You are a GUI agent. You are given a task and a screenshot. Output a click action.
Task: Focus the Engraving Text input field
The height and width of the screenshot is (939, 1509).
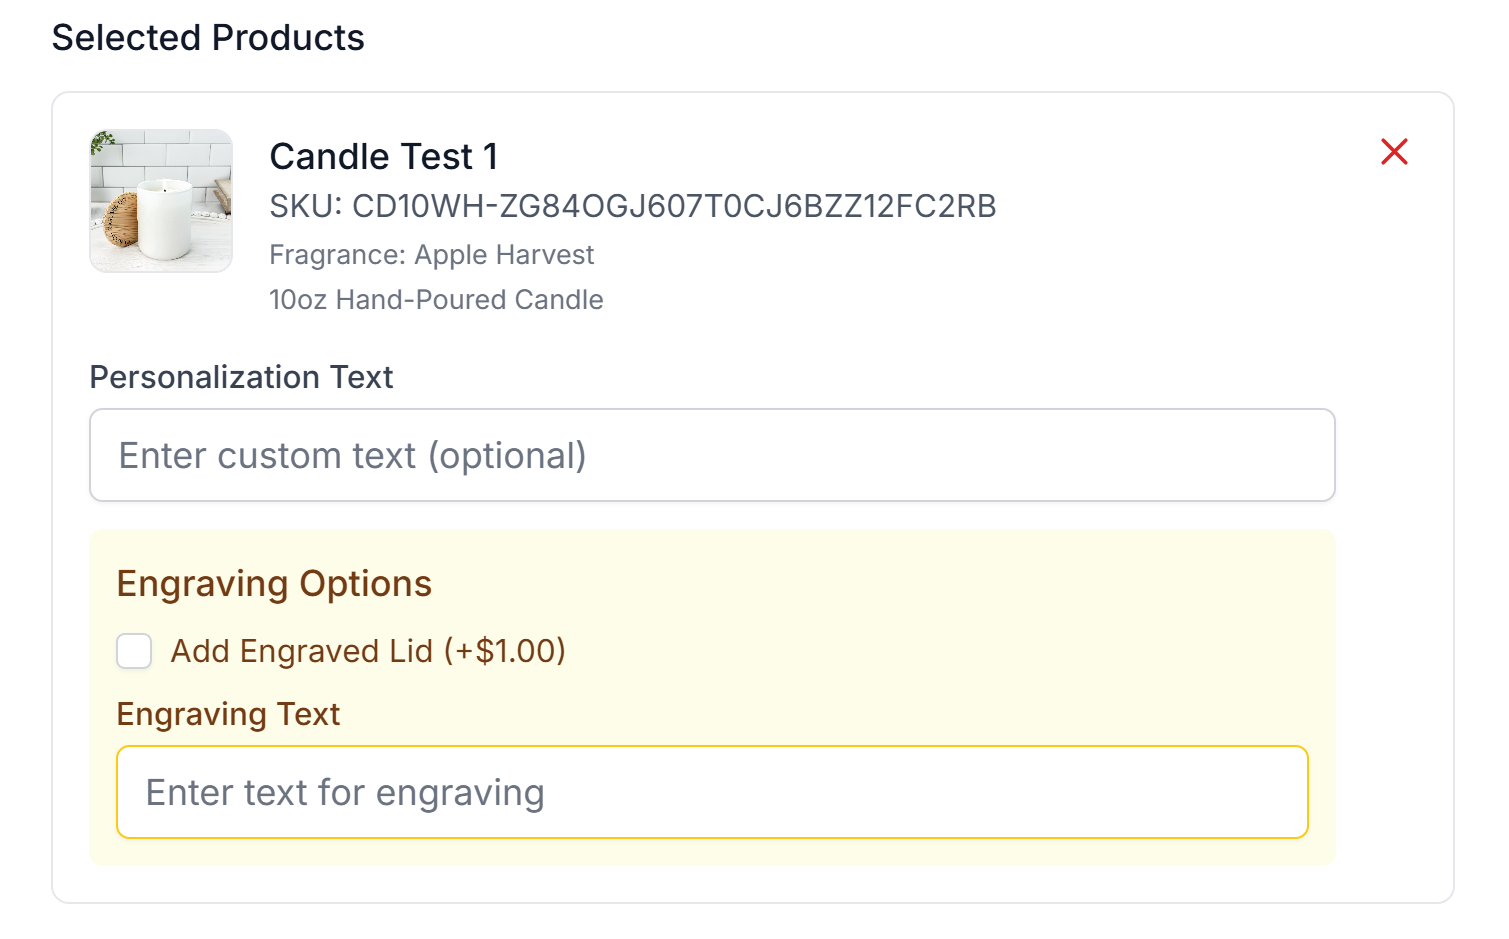point(712,792)
